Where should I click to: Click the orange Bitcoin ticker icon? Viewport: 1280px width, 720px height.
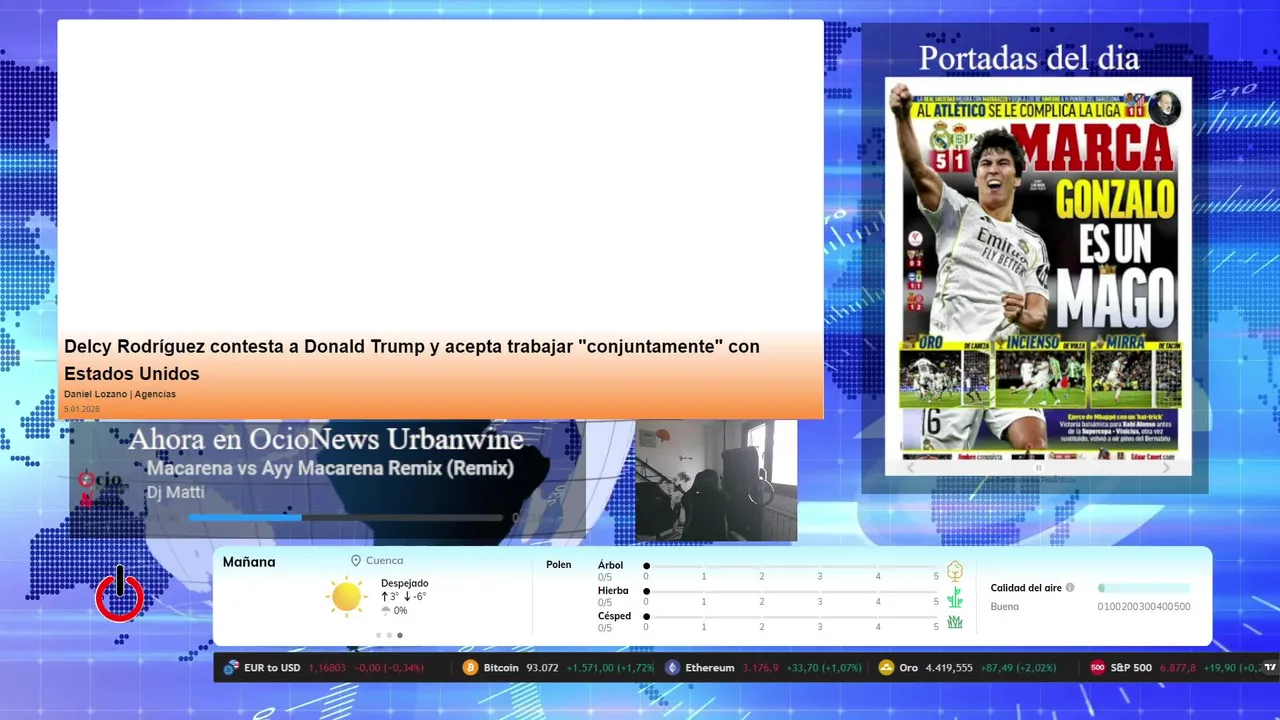click(470, 668)
